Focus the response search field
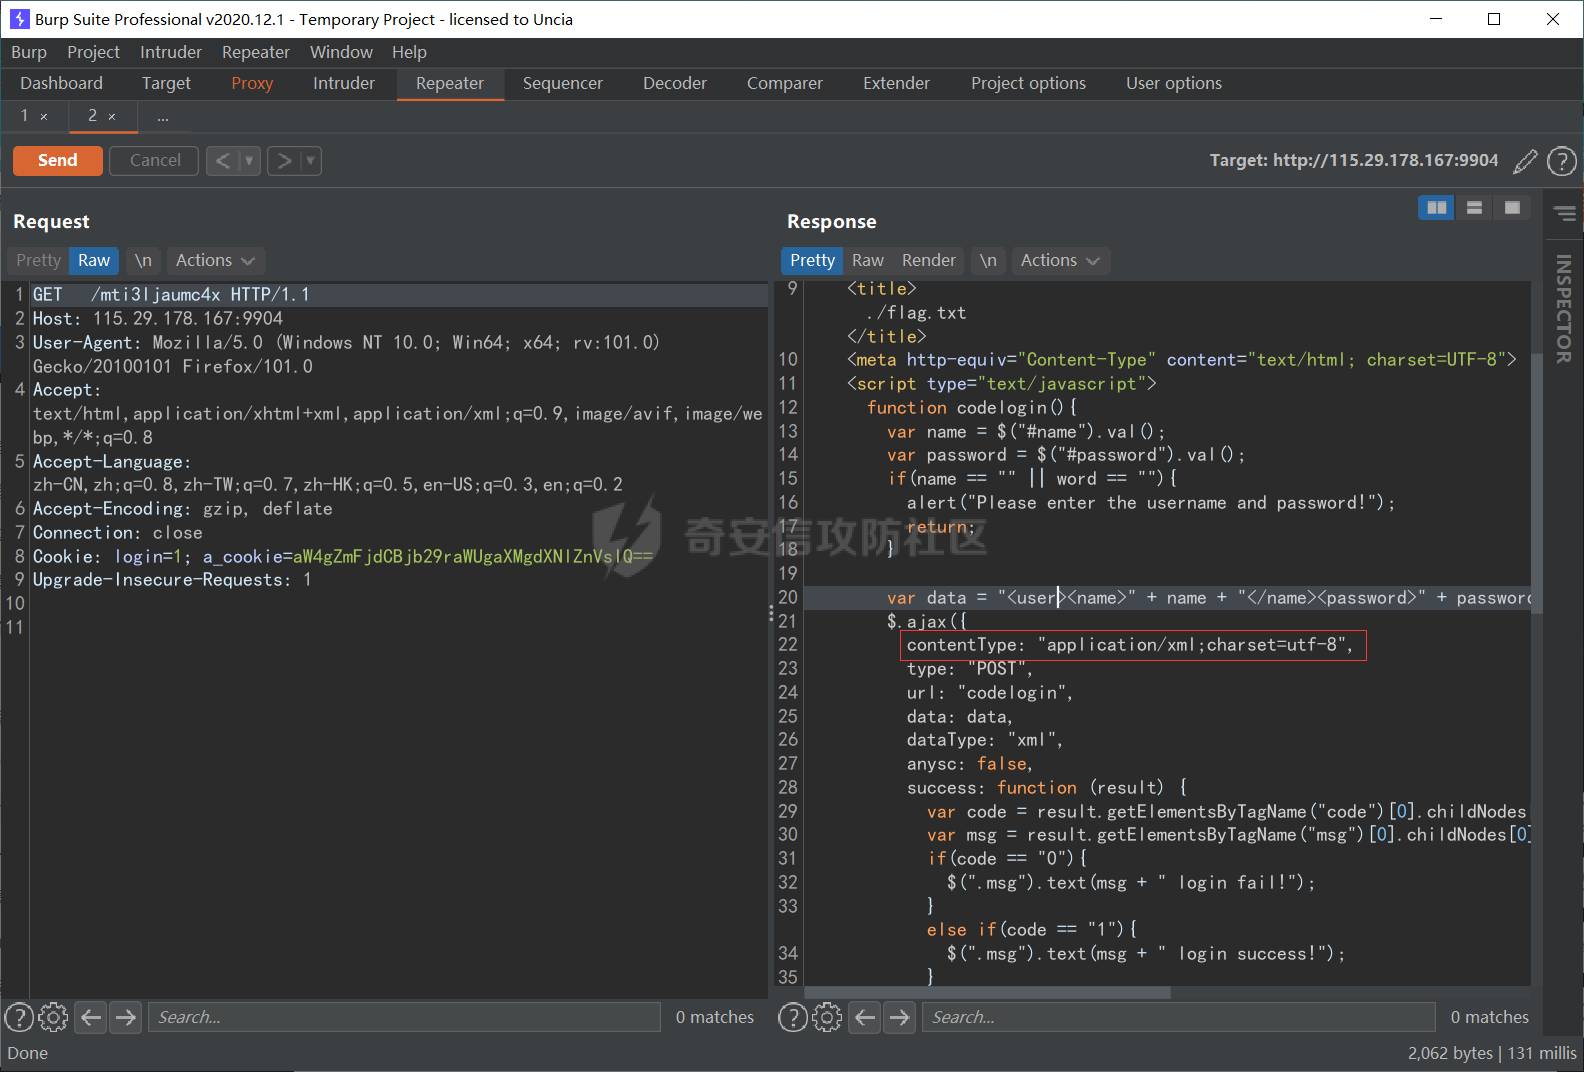Image resolution: width=1584 pixels, height=1072 pixels. 1179,1017
